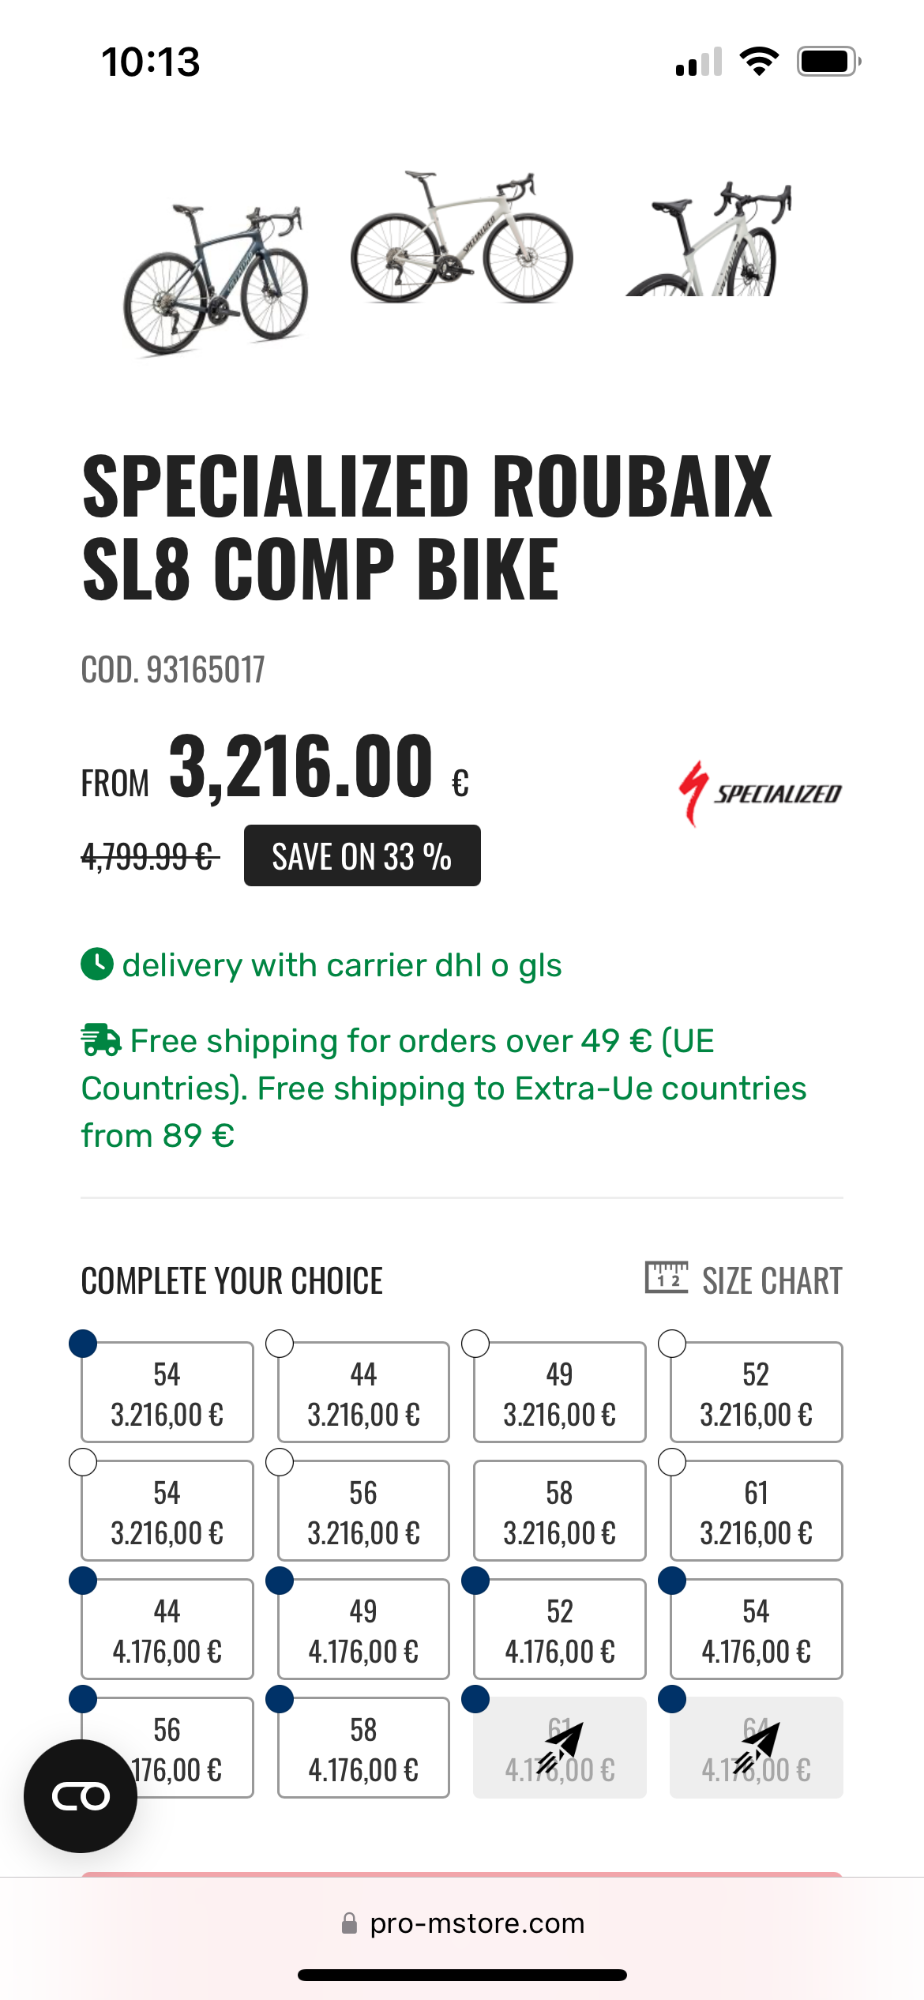View the white bike side-view thumbnail
The width and height of the screenshot is (924, 2000).
pyautogui.click(x=462, y=238)
